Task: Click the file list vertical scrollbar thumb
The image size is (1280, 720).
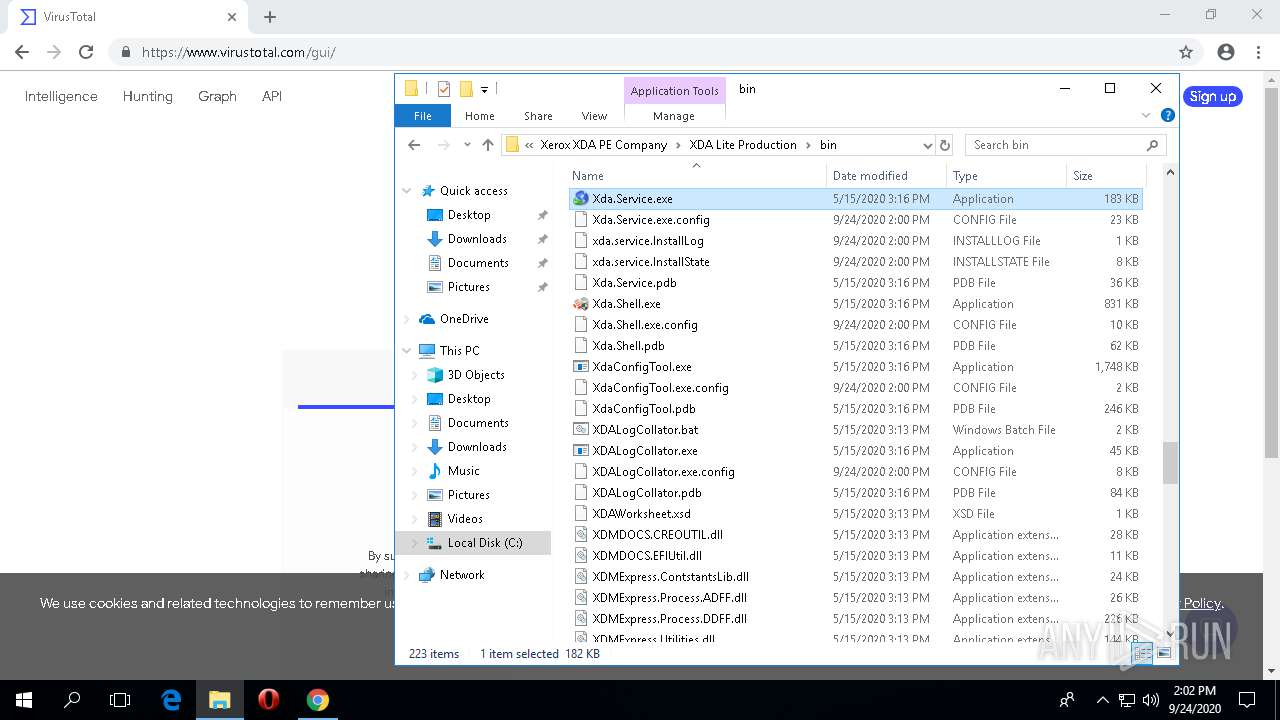Action: (1169, 463)
